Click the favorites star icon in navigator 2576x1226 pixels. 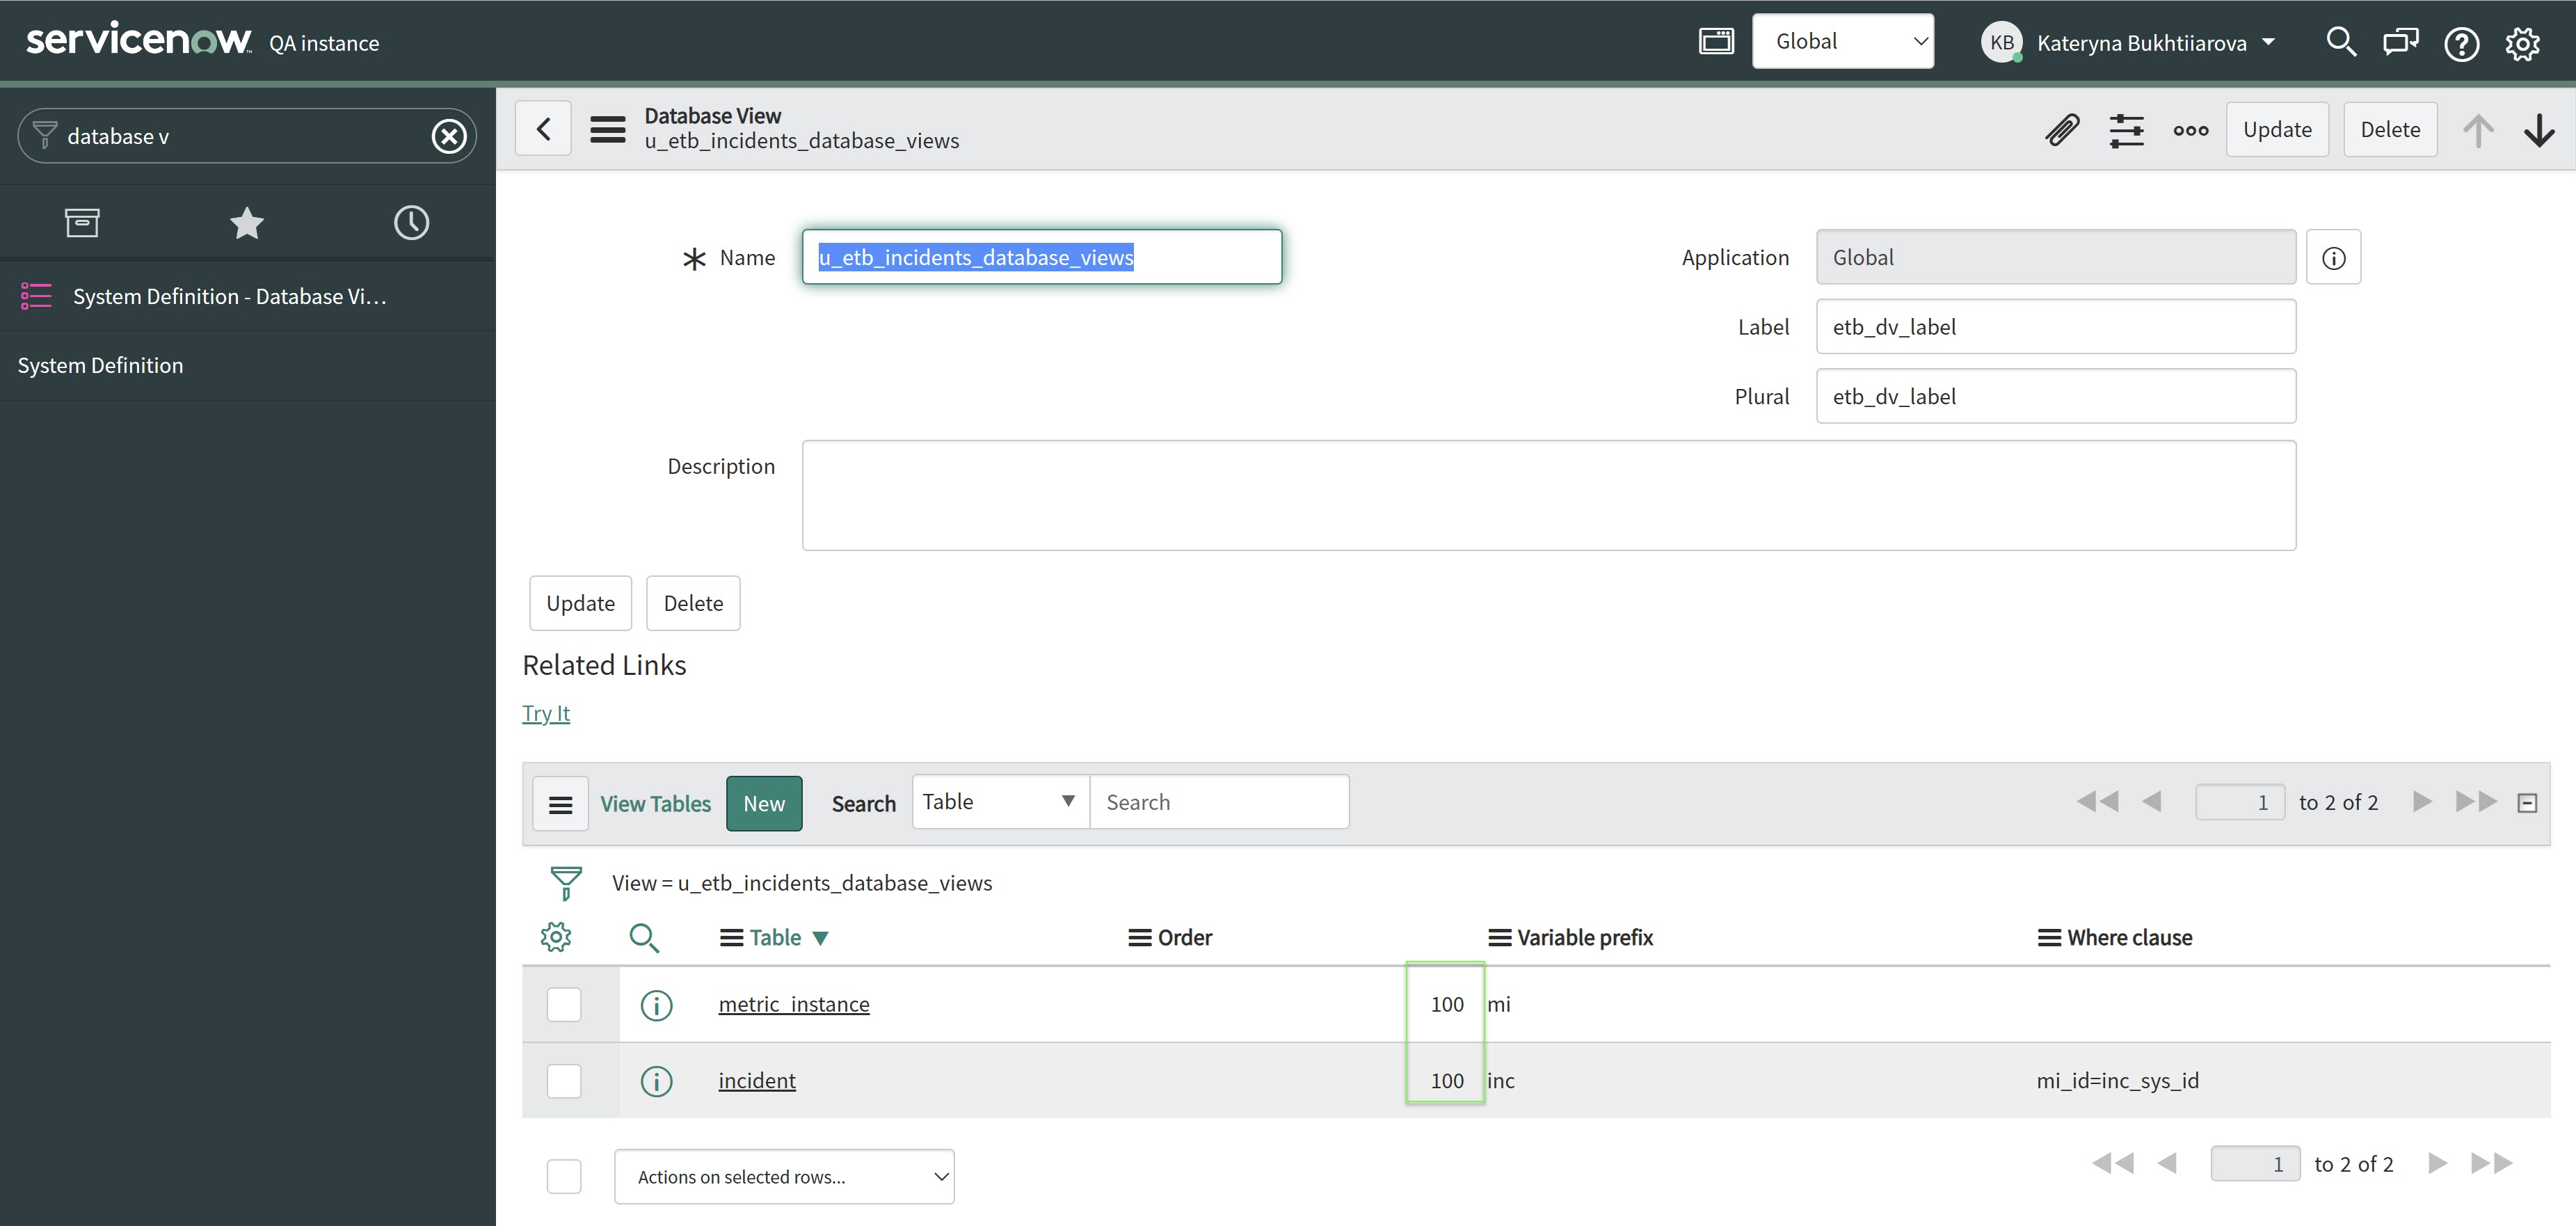click(x=246, y=222)
